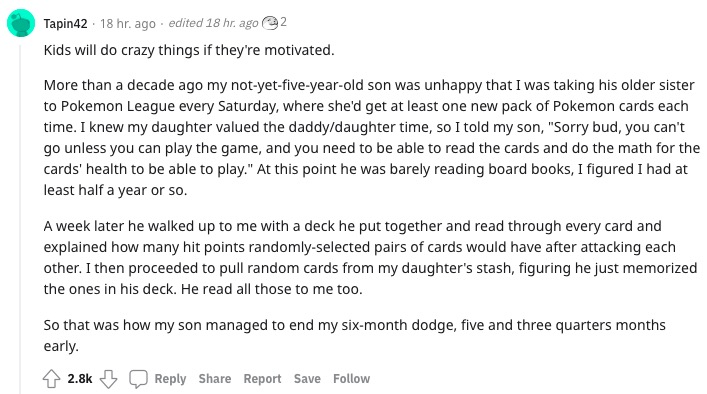Open the award icon next to edited time
This screenshot has height=394, width=707.
tap(270, 23)
